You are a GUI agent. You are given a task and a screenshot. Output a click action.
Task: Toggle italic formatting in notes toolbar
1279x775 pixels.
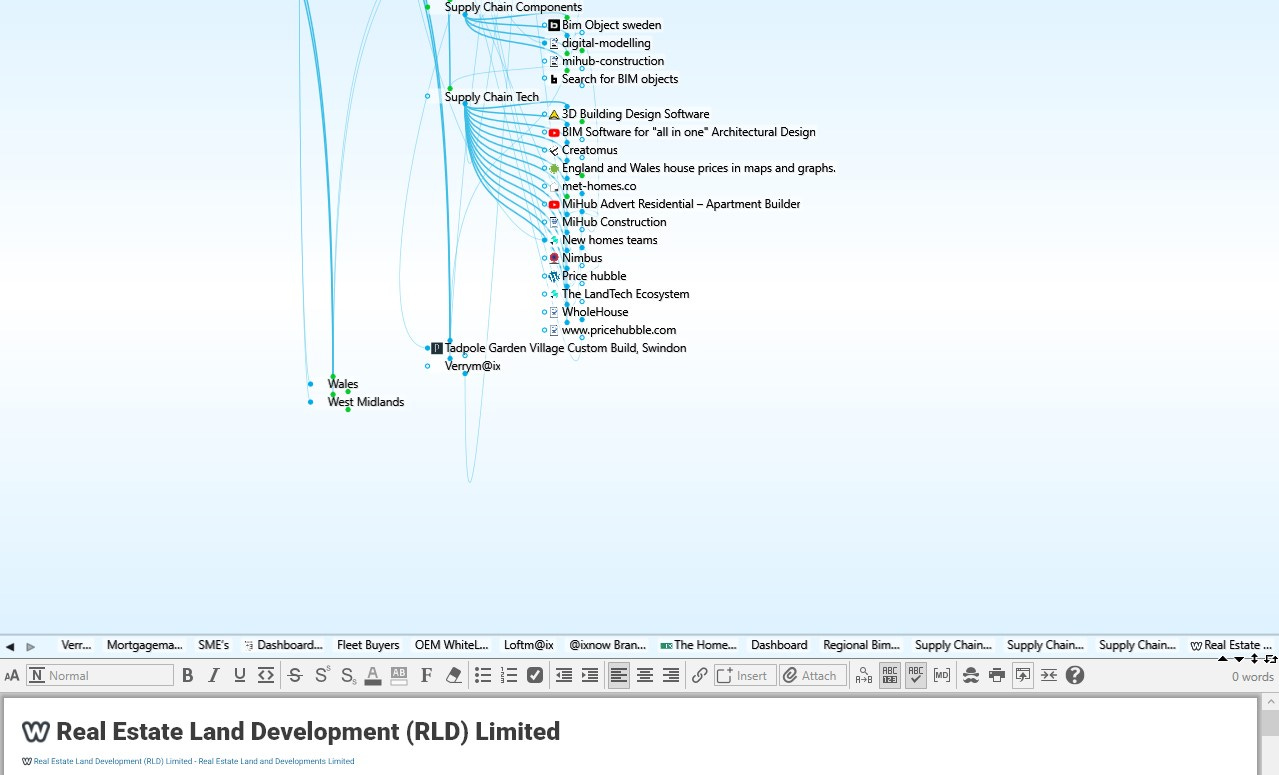[213, 676]
